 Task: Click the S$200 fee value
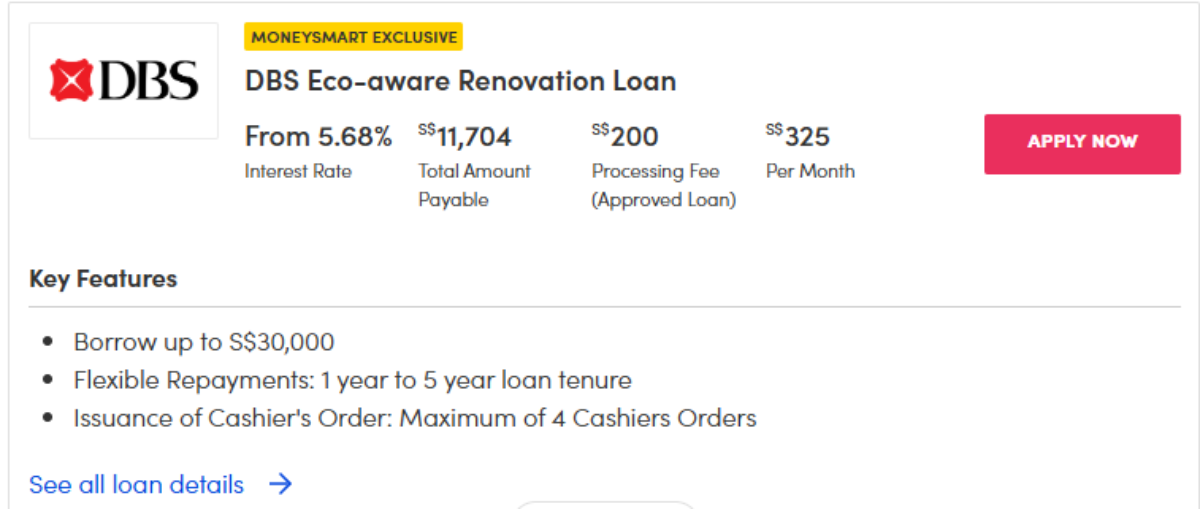point(625,136)
